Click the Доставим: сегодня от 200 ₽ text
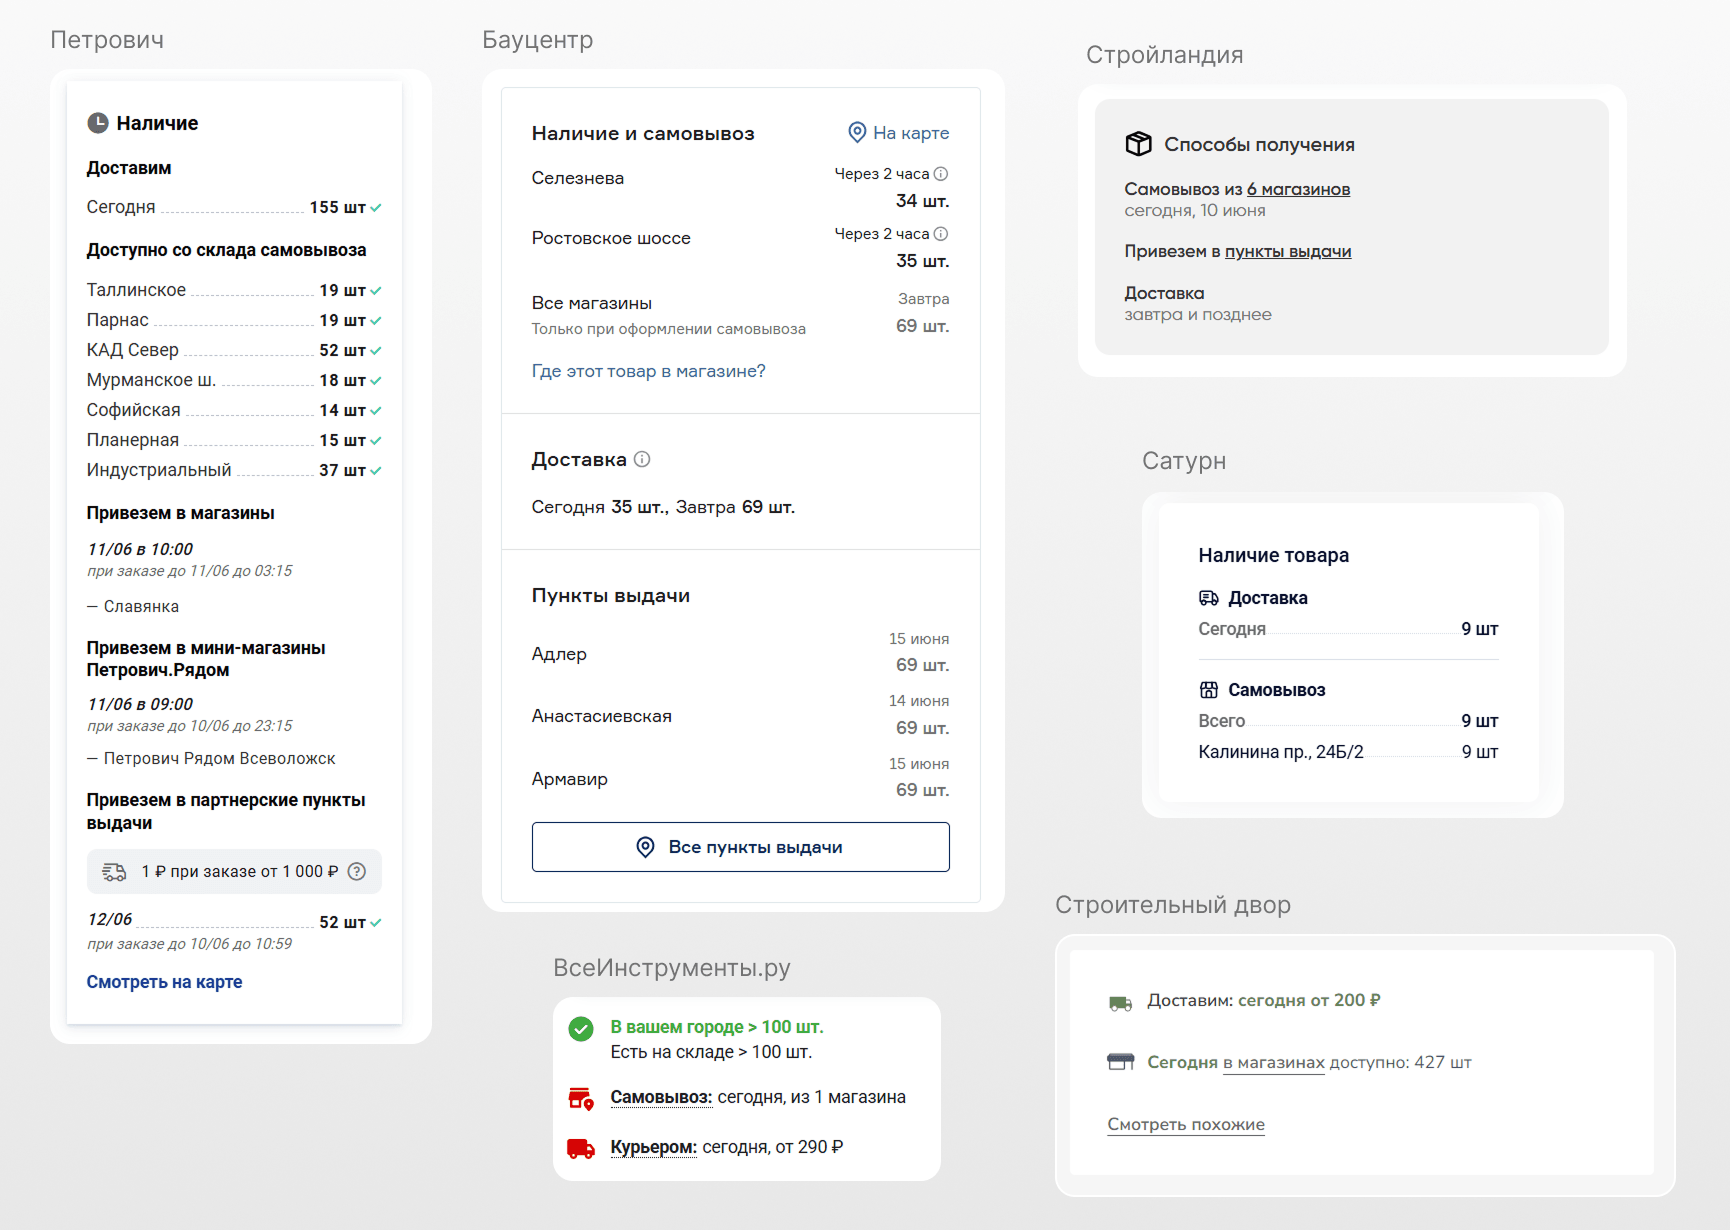The width and height of the screenshot is (1730, 1230). tap(1263, 1001)
